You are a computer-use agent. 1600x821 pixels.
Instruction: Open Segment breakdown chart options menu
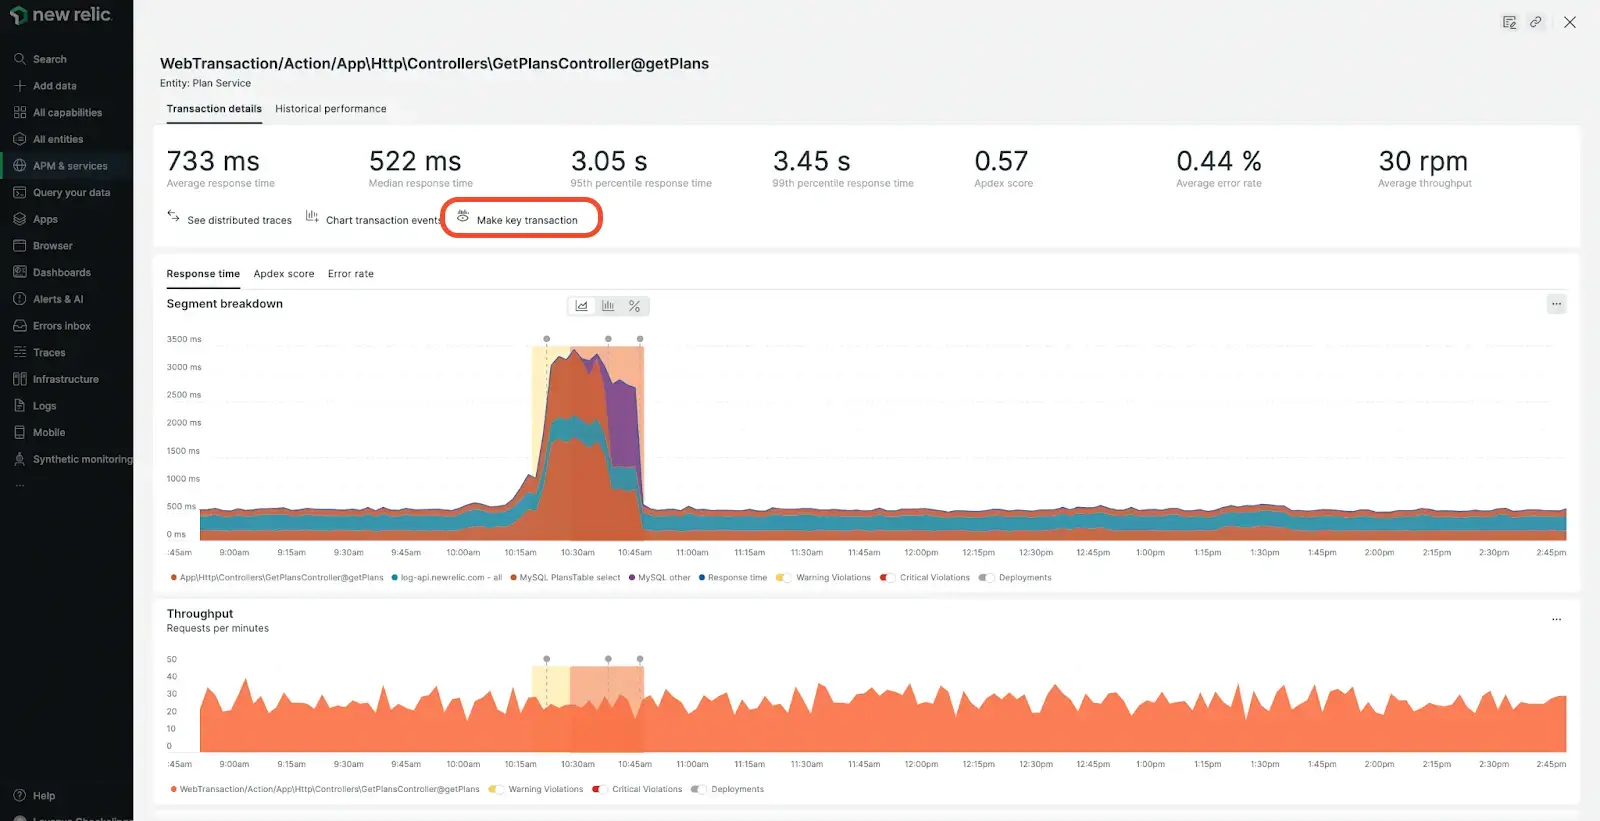coord(1556,304)
